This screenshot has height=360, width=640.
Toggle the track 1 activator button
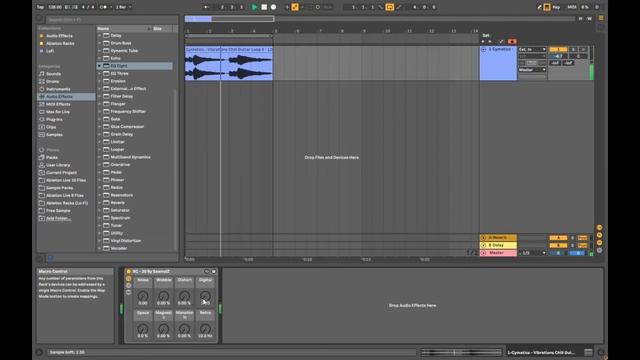tap(558, 49)
